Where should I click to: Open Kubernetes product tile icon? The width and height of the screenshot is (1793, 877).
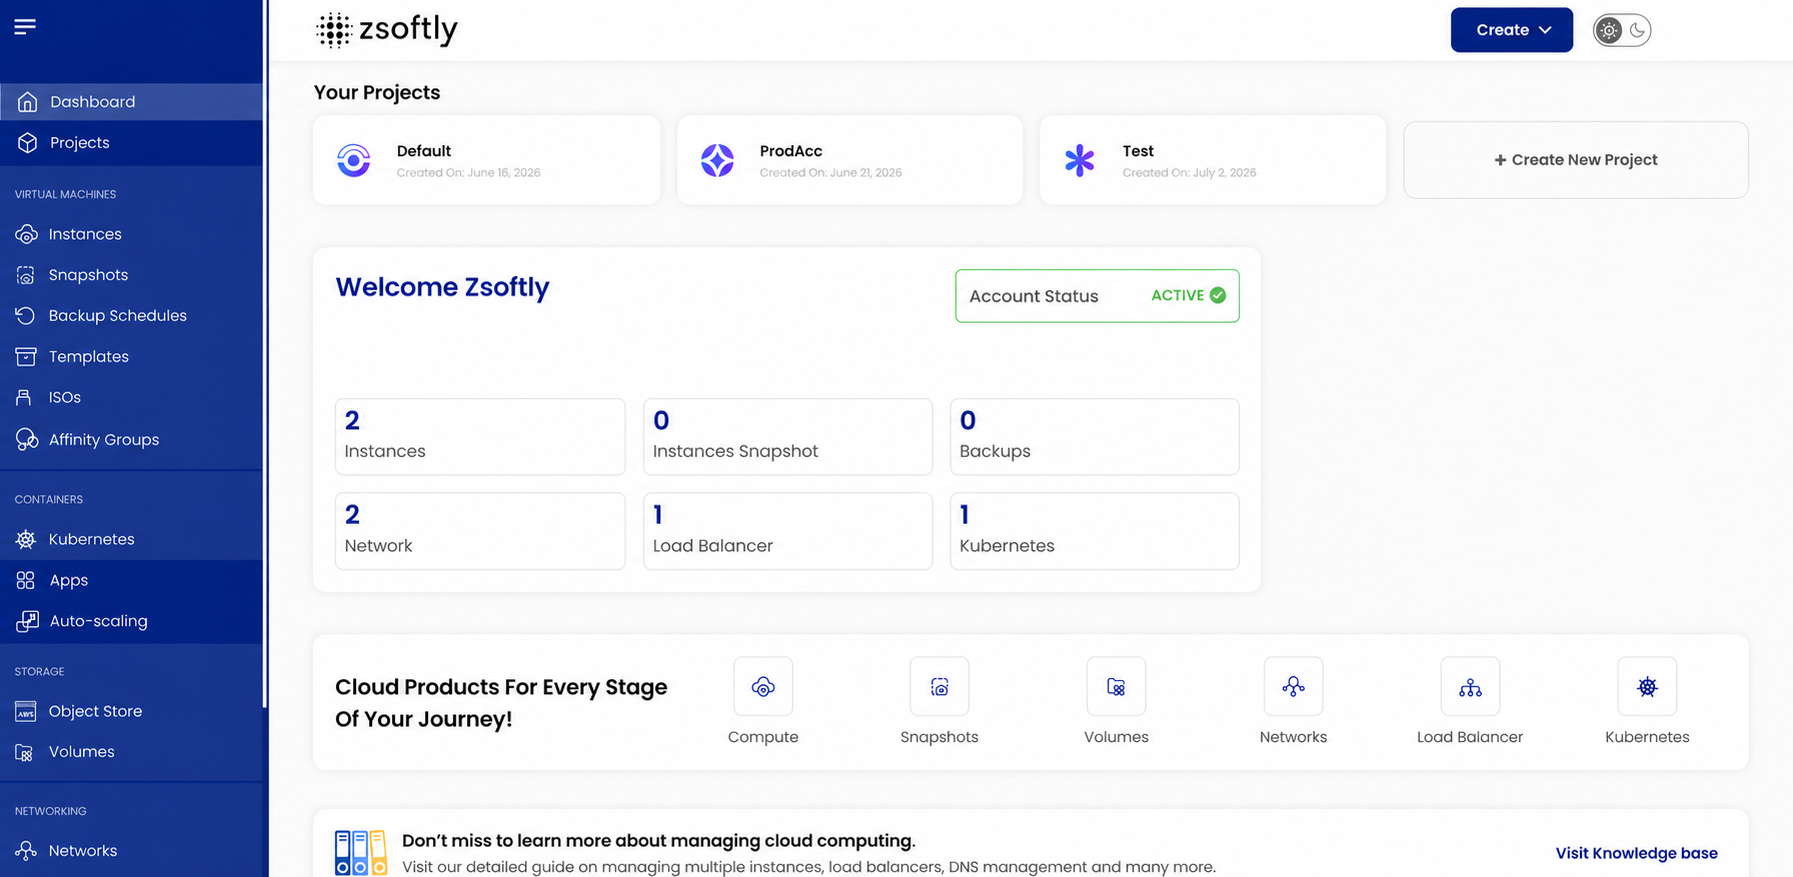(1647, 686)
